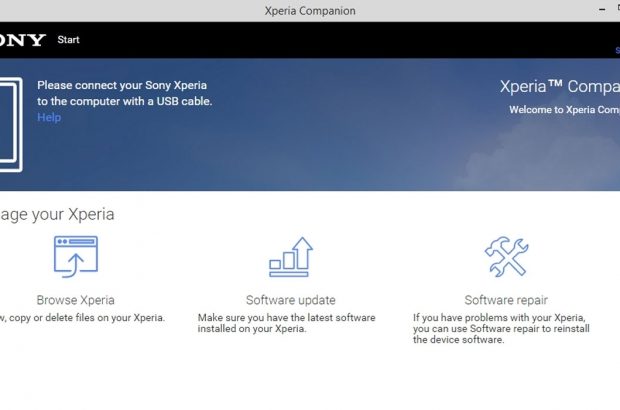Click the 'Welcome to Xperia Com' subtitle text
Screen dimensions: 620x410
coord(564,110)
